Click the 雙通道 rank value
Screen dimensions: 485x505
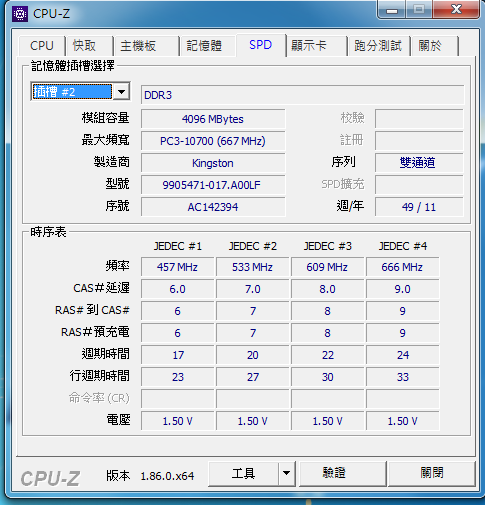coord(419,163)
